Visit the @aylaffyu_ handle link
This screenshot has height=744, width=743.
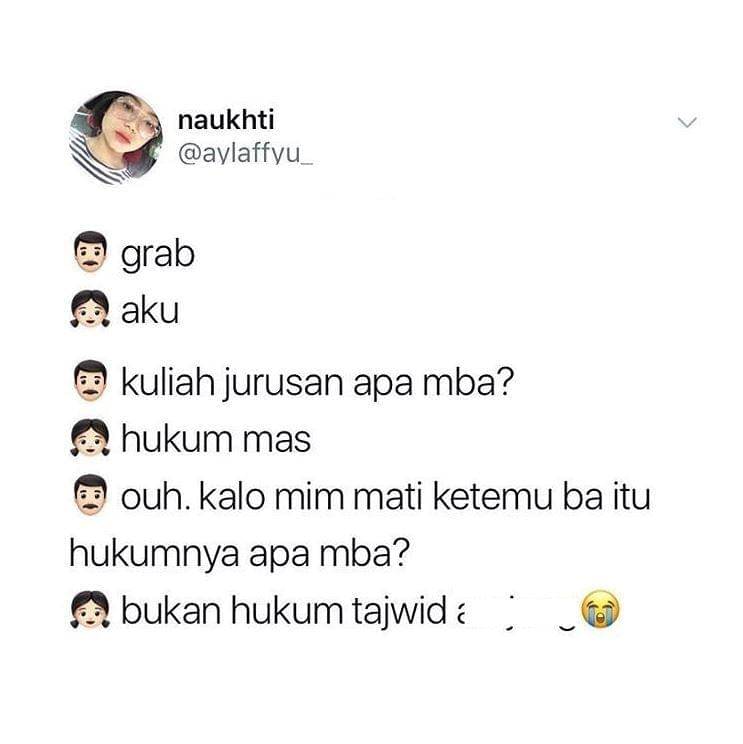(245, 153)
